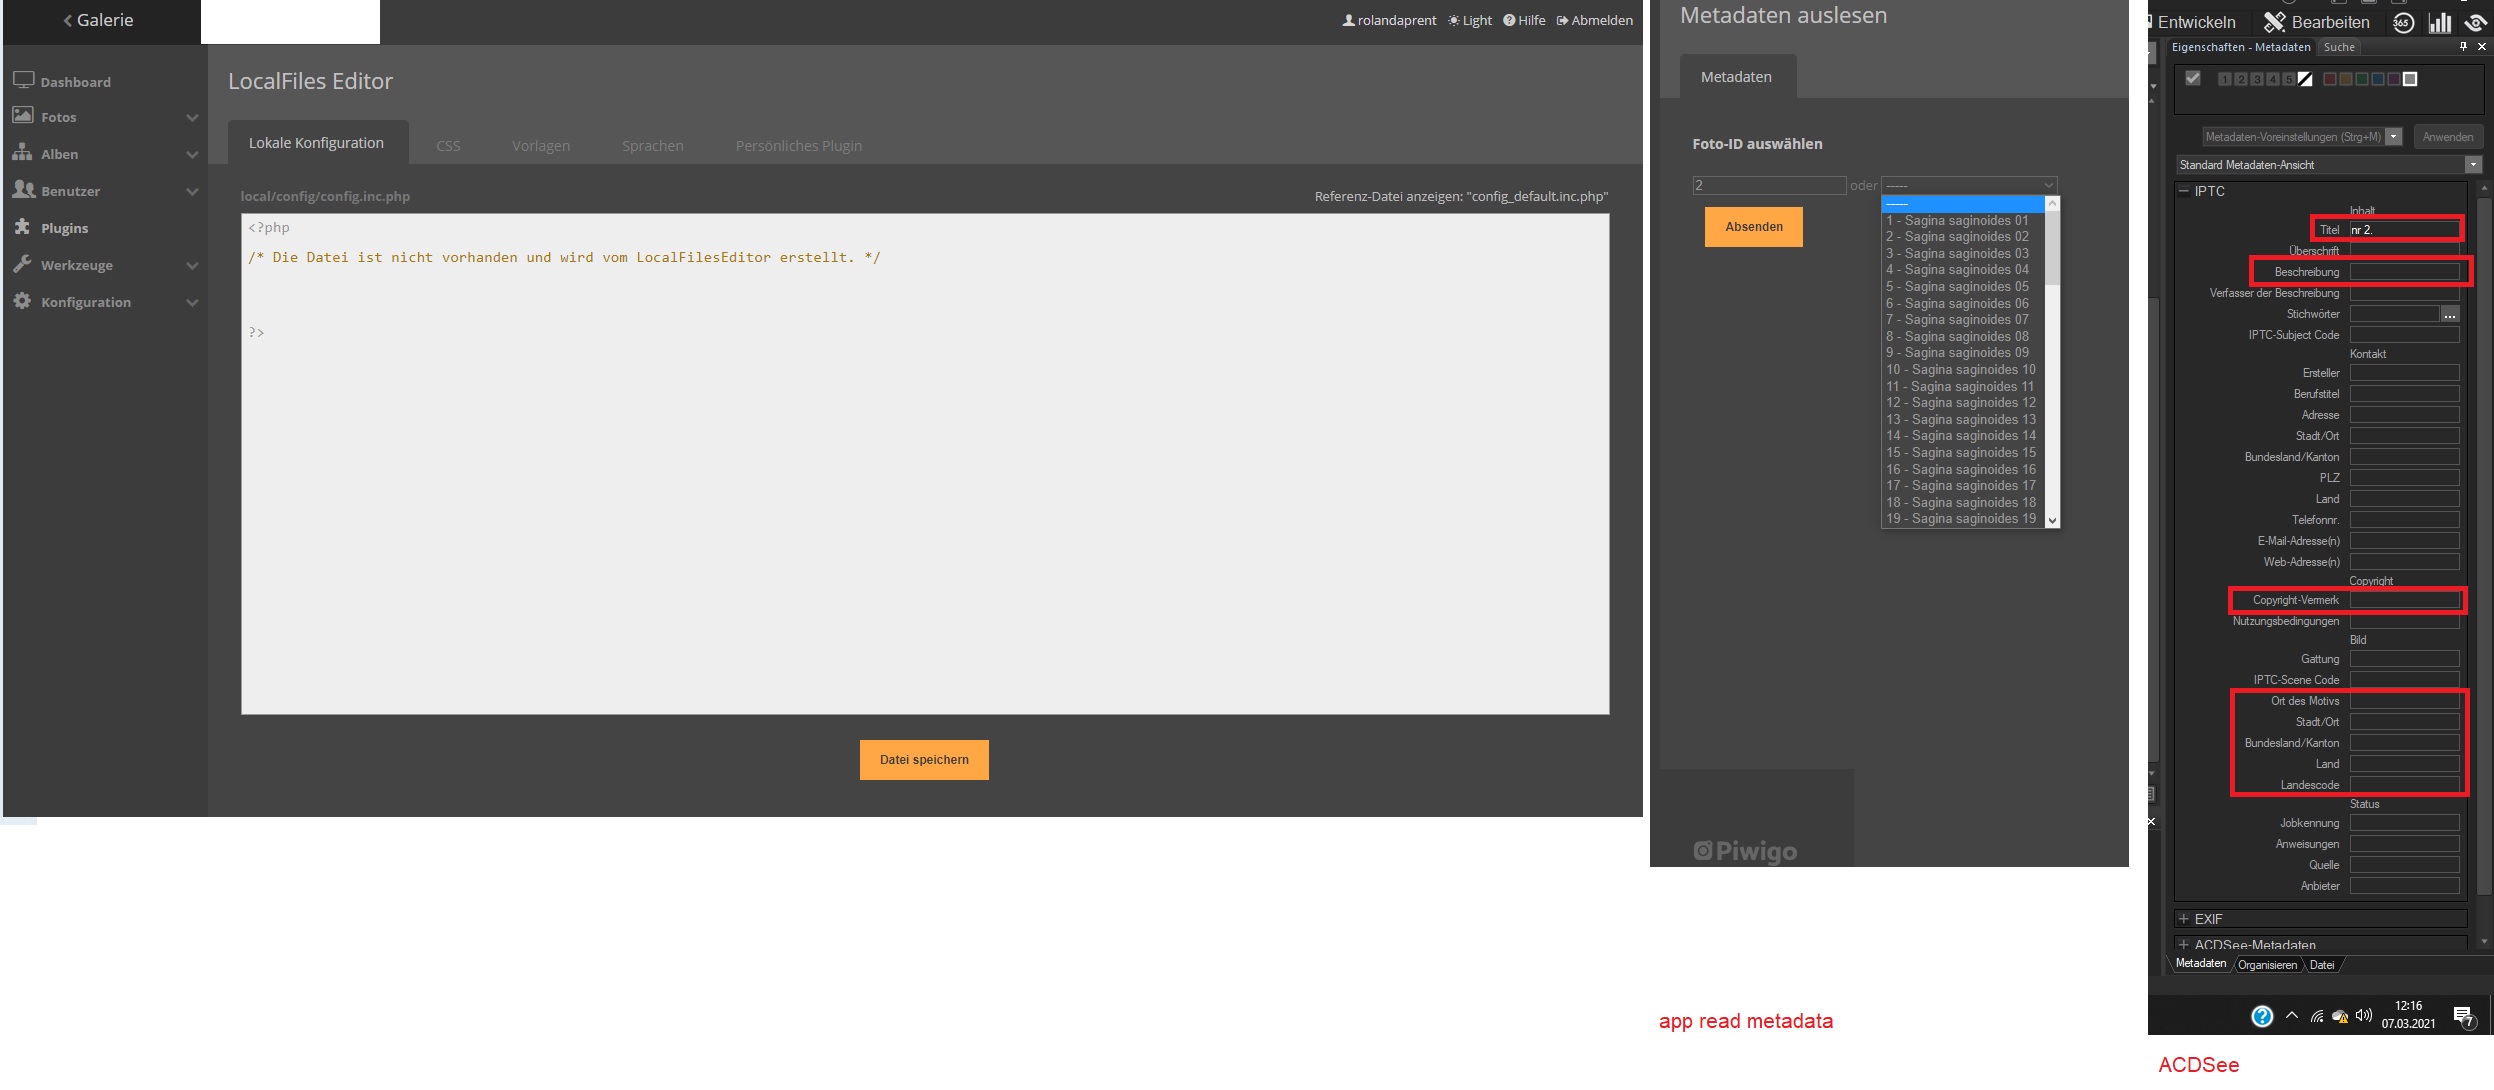Viewport: 2494px width, 1090px height.
Task: Expand the Werkzeuge menu chevron
Action: tap(192, 266)
